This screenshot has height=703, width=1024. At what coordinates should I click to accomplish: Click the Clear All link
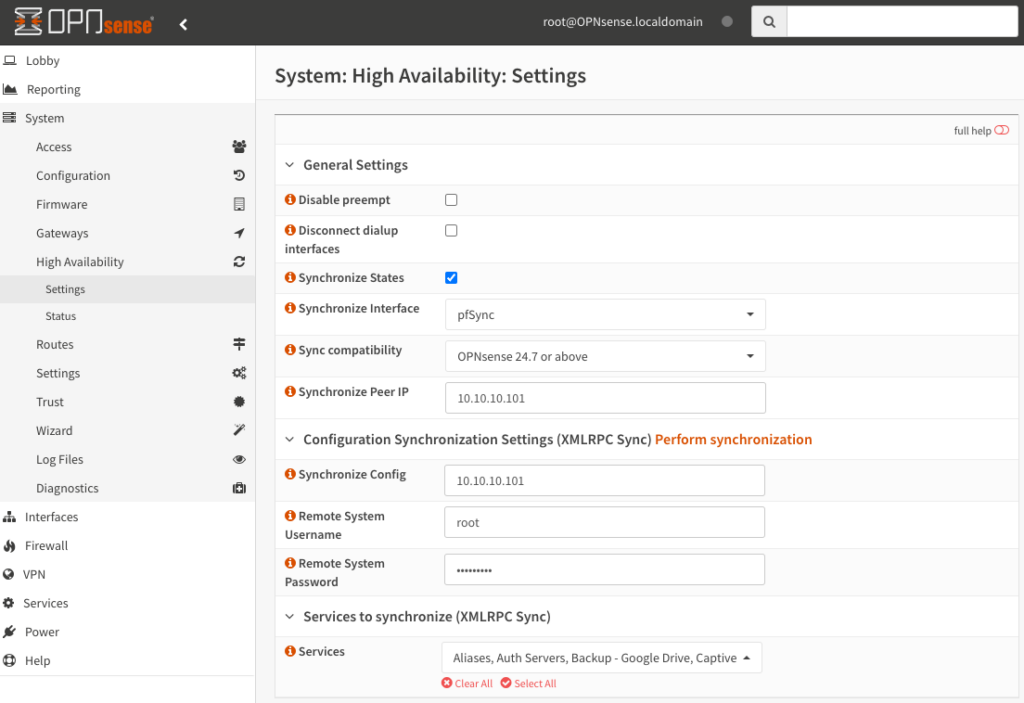pos(467,683)
